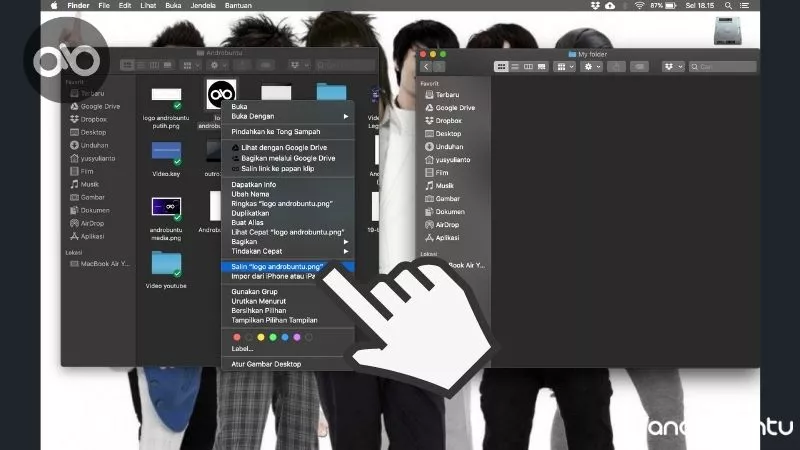Select Google Drive in My folder sidebar
Image resolution: width=800 pixels, height=450 pixels.
tap(453, 108)
